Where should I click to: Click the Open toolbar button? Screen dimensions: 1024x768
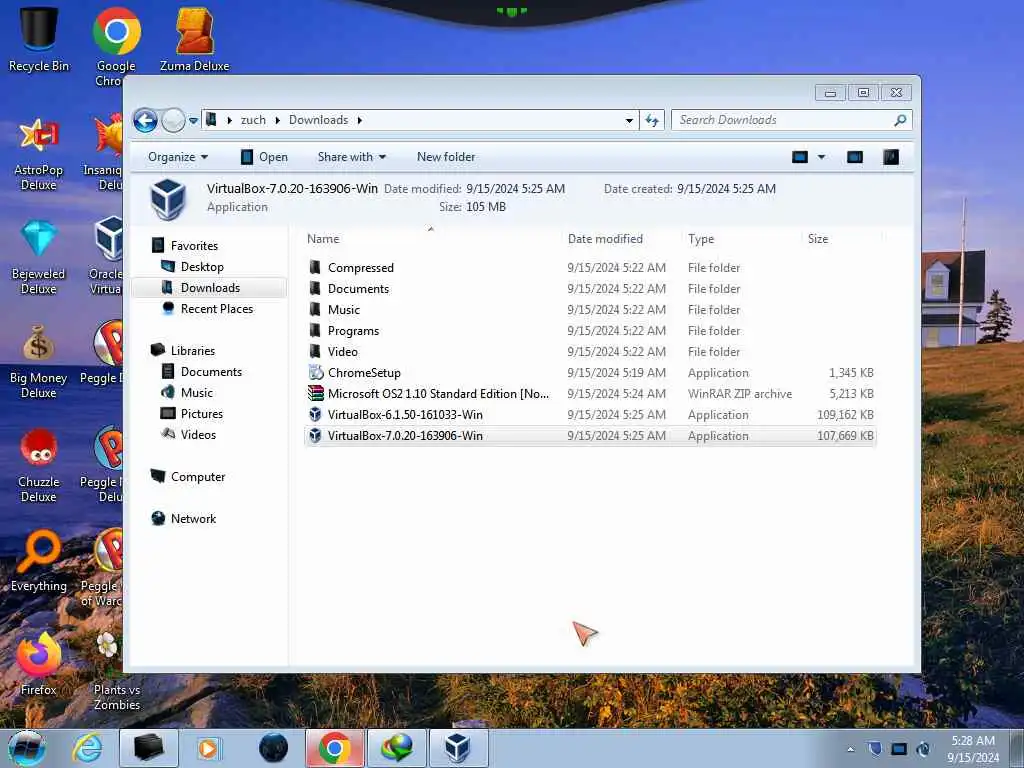(264, 157)
